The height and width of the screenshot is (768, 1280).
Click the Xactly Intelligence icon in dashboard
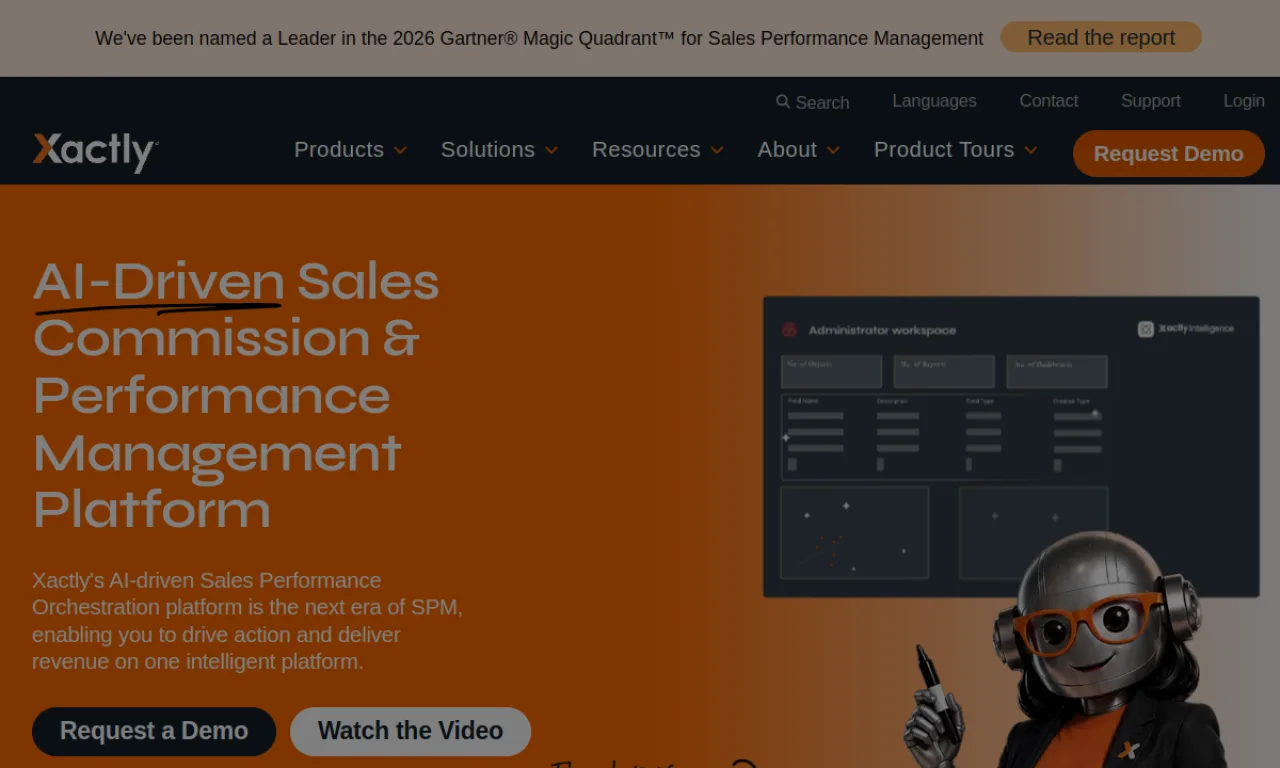(x=1146, y=329)
